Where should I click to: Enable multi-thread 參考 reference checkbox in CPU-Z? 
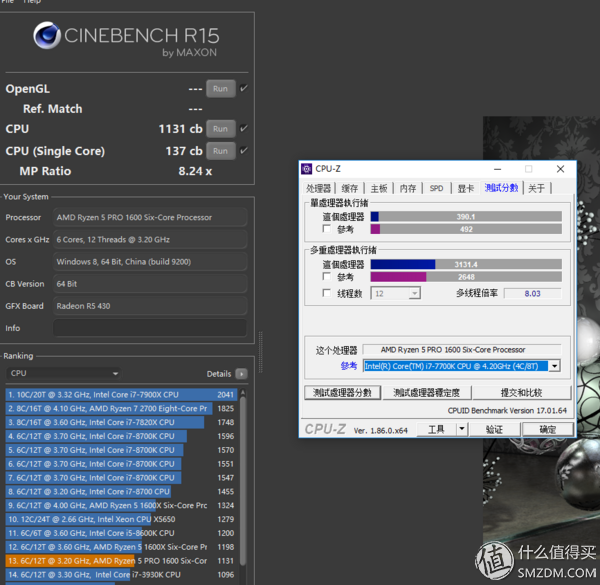pos(326,276)
